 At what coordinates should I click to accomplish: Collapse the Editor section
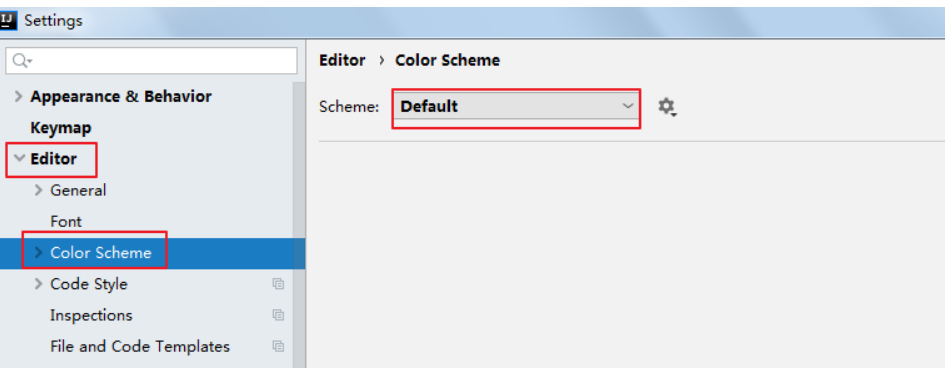[19, 159]
